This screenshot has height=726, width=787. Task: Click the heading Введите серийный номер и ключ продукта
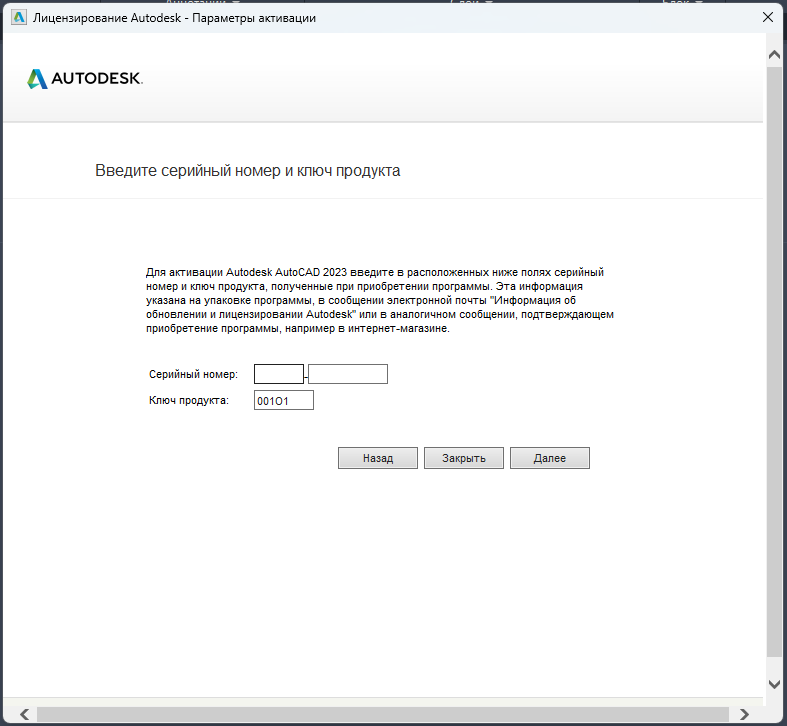click(247, 171)
